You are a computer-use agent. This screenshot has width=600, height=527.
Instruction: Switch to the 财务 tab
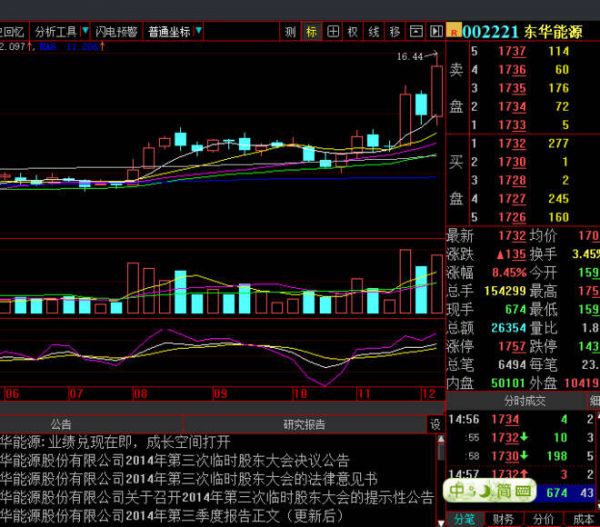pyautogui.click(x=503, y=519)
